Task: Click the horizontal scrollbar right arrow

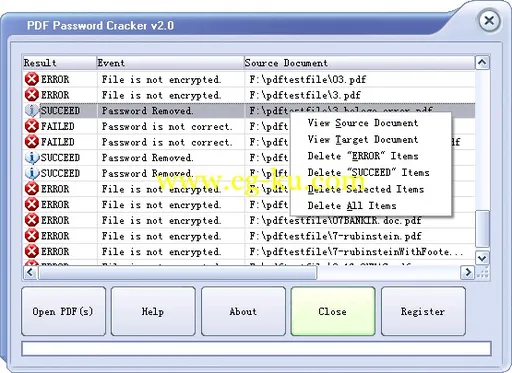Action: pyautogui.click(x=467, y=272)
